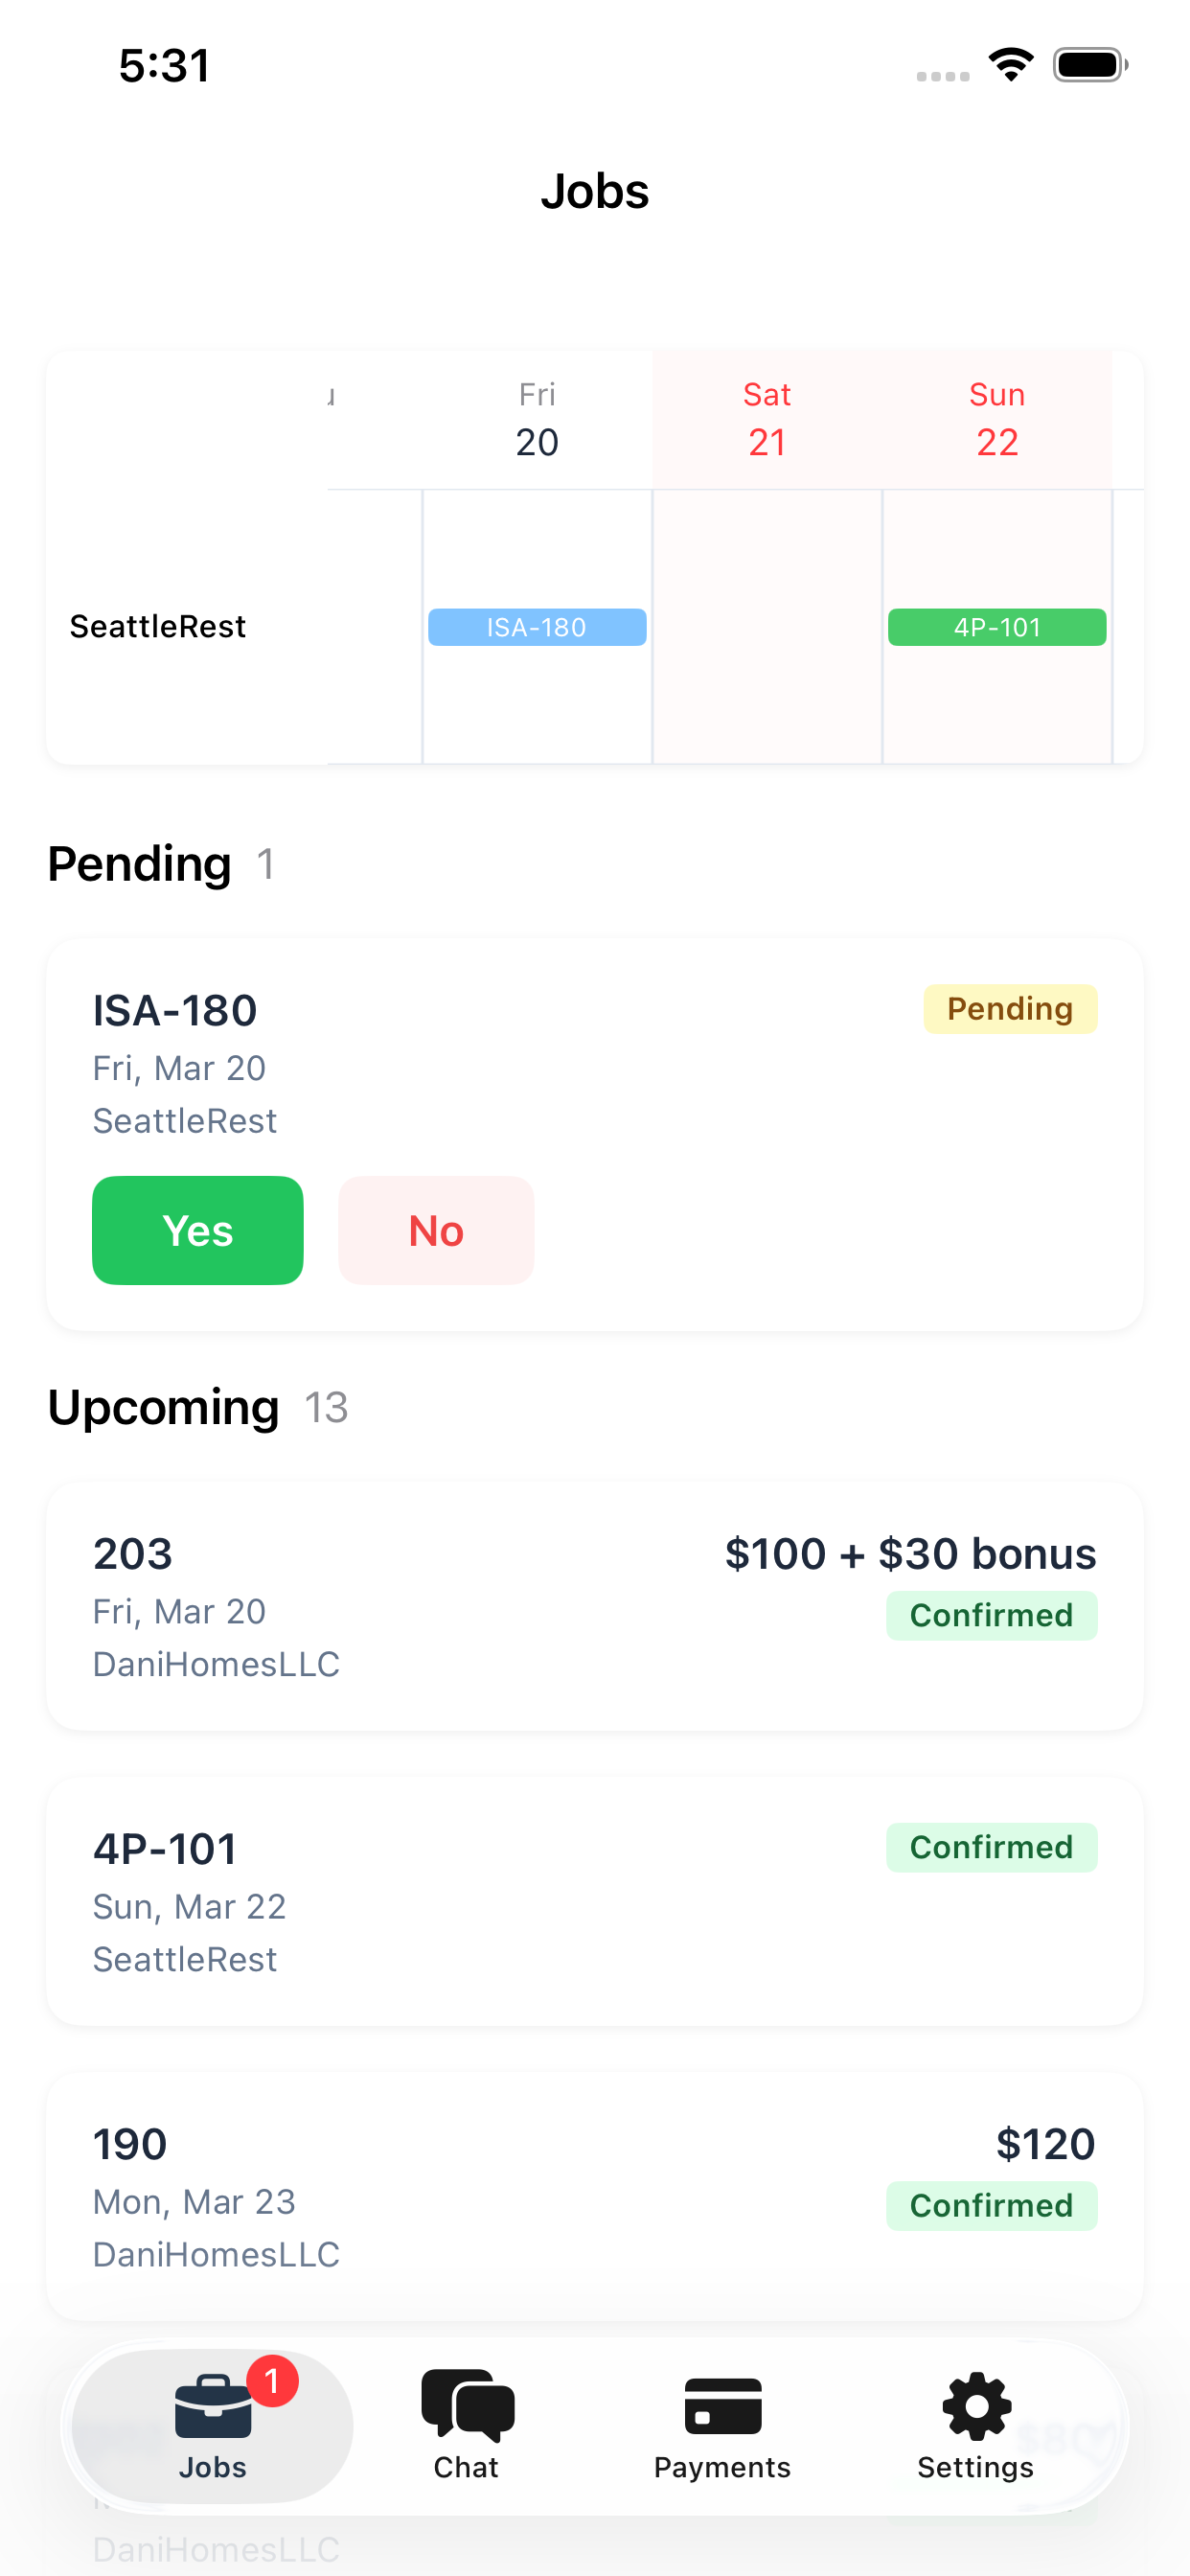This screenshot has width=1190, height=2576.
Task: Open details for the 4P-101 upcoming job
Action: (x=594, y=1901)
